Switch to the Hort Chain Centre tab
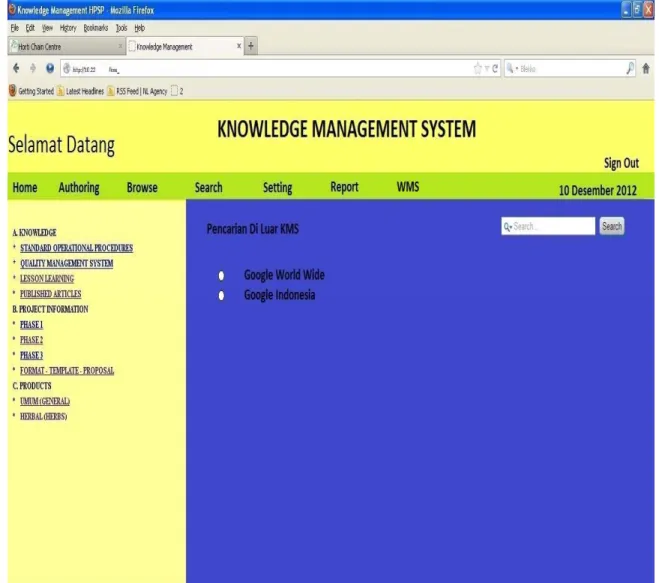The height and width of the screenshot is (583, 659). click(x=66, y=46)
